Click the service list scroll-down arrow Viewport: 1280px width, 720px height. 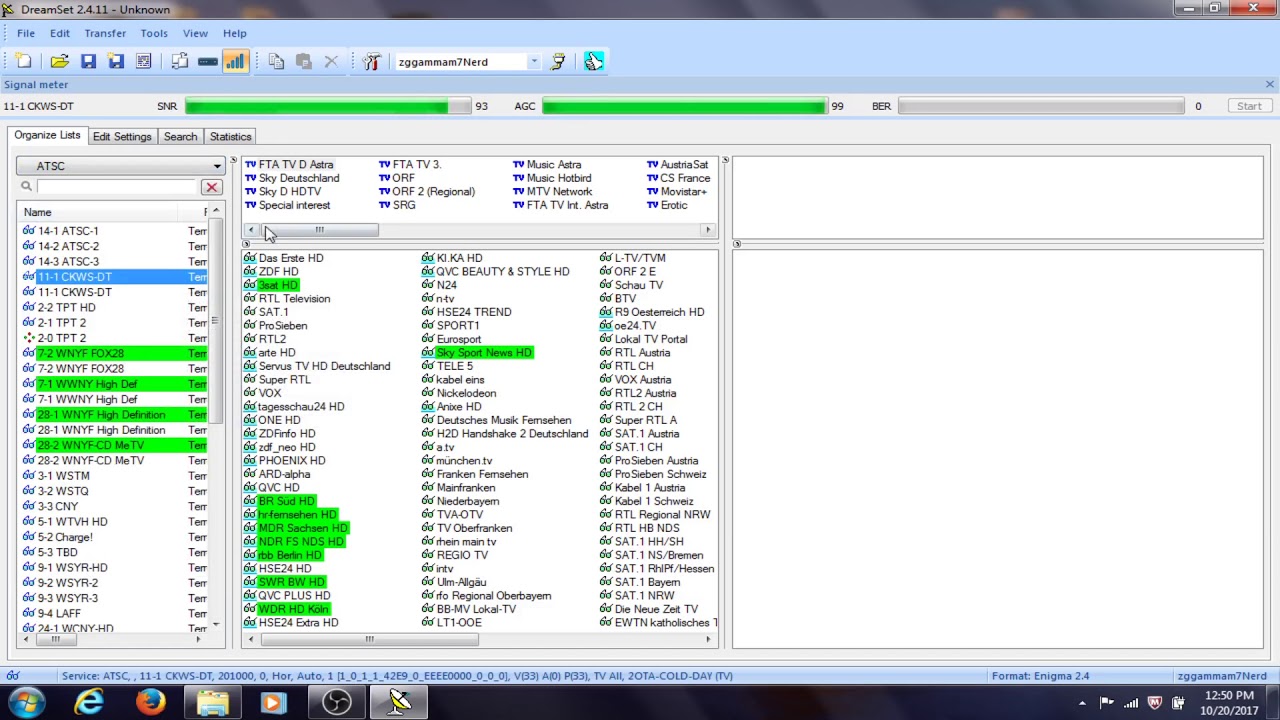[217, 625]
